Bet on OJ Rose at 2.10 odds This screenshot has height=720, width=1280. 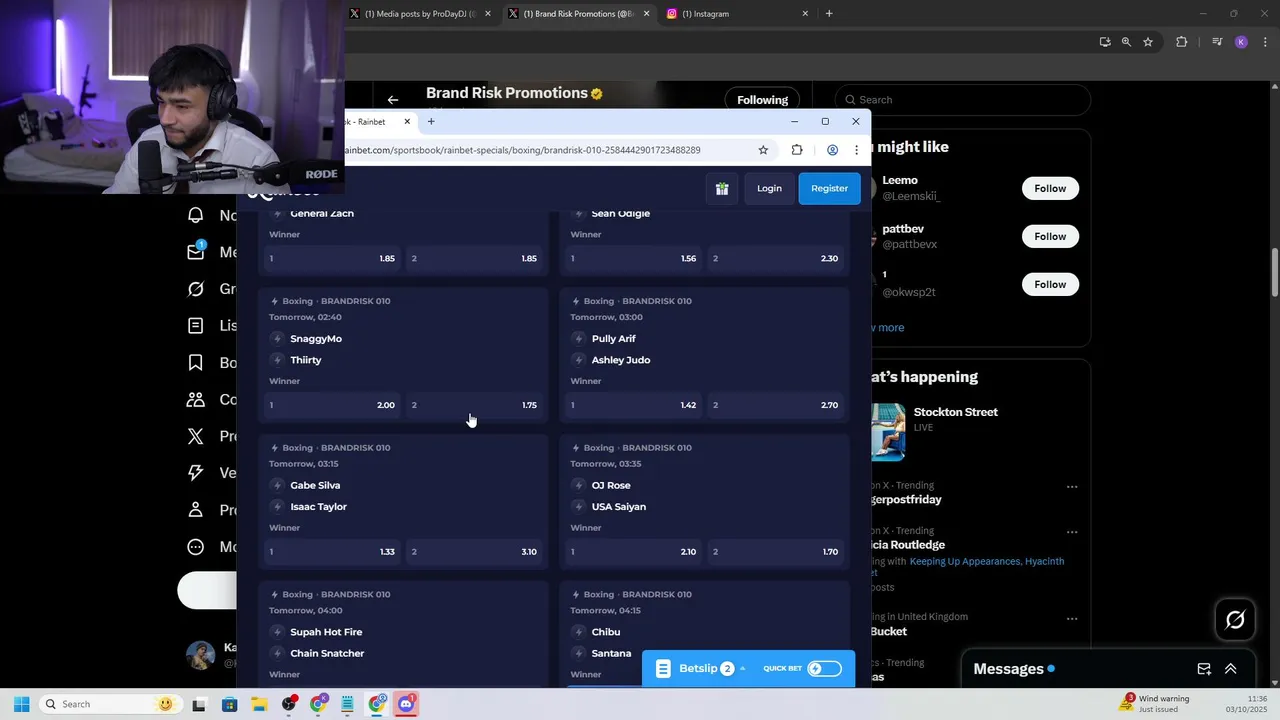click(x=633, y=552)
